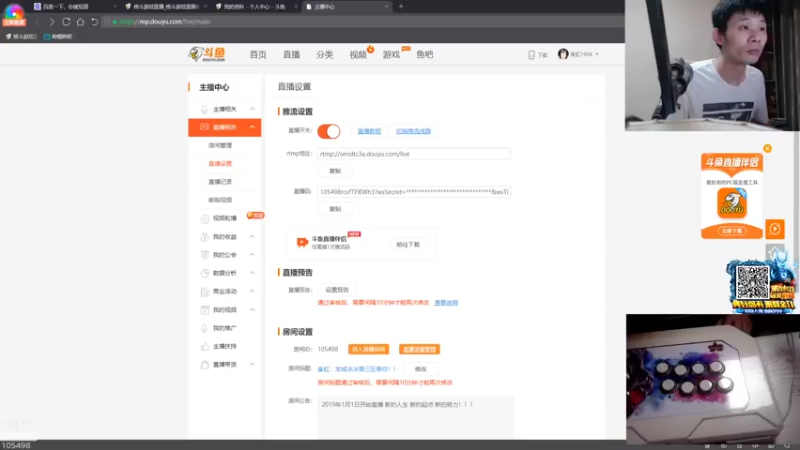Click the orange Douyu app icon in ad
This screenshot has height=450, width=800.
(x=732, y=203)
